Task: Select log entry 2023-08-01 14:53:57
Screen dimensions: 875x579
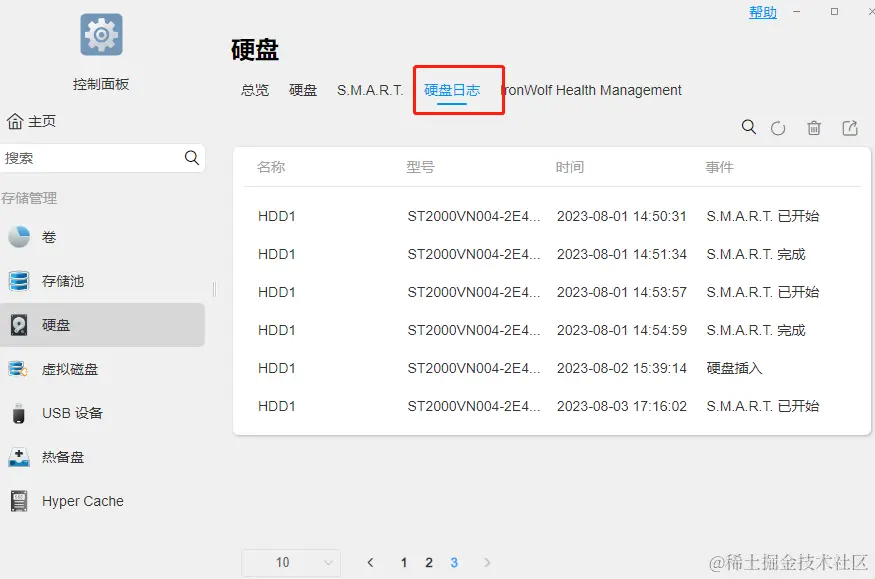Action: coord(552,292)
